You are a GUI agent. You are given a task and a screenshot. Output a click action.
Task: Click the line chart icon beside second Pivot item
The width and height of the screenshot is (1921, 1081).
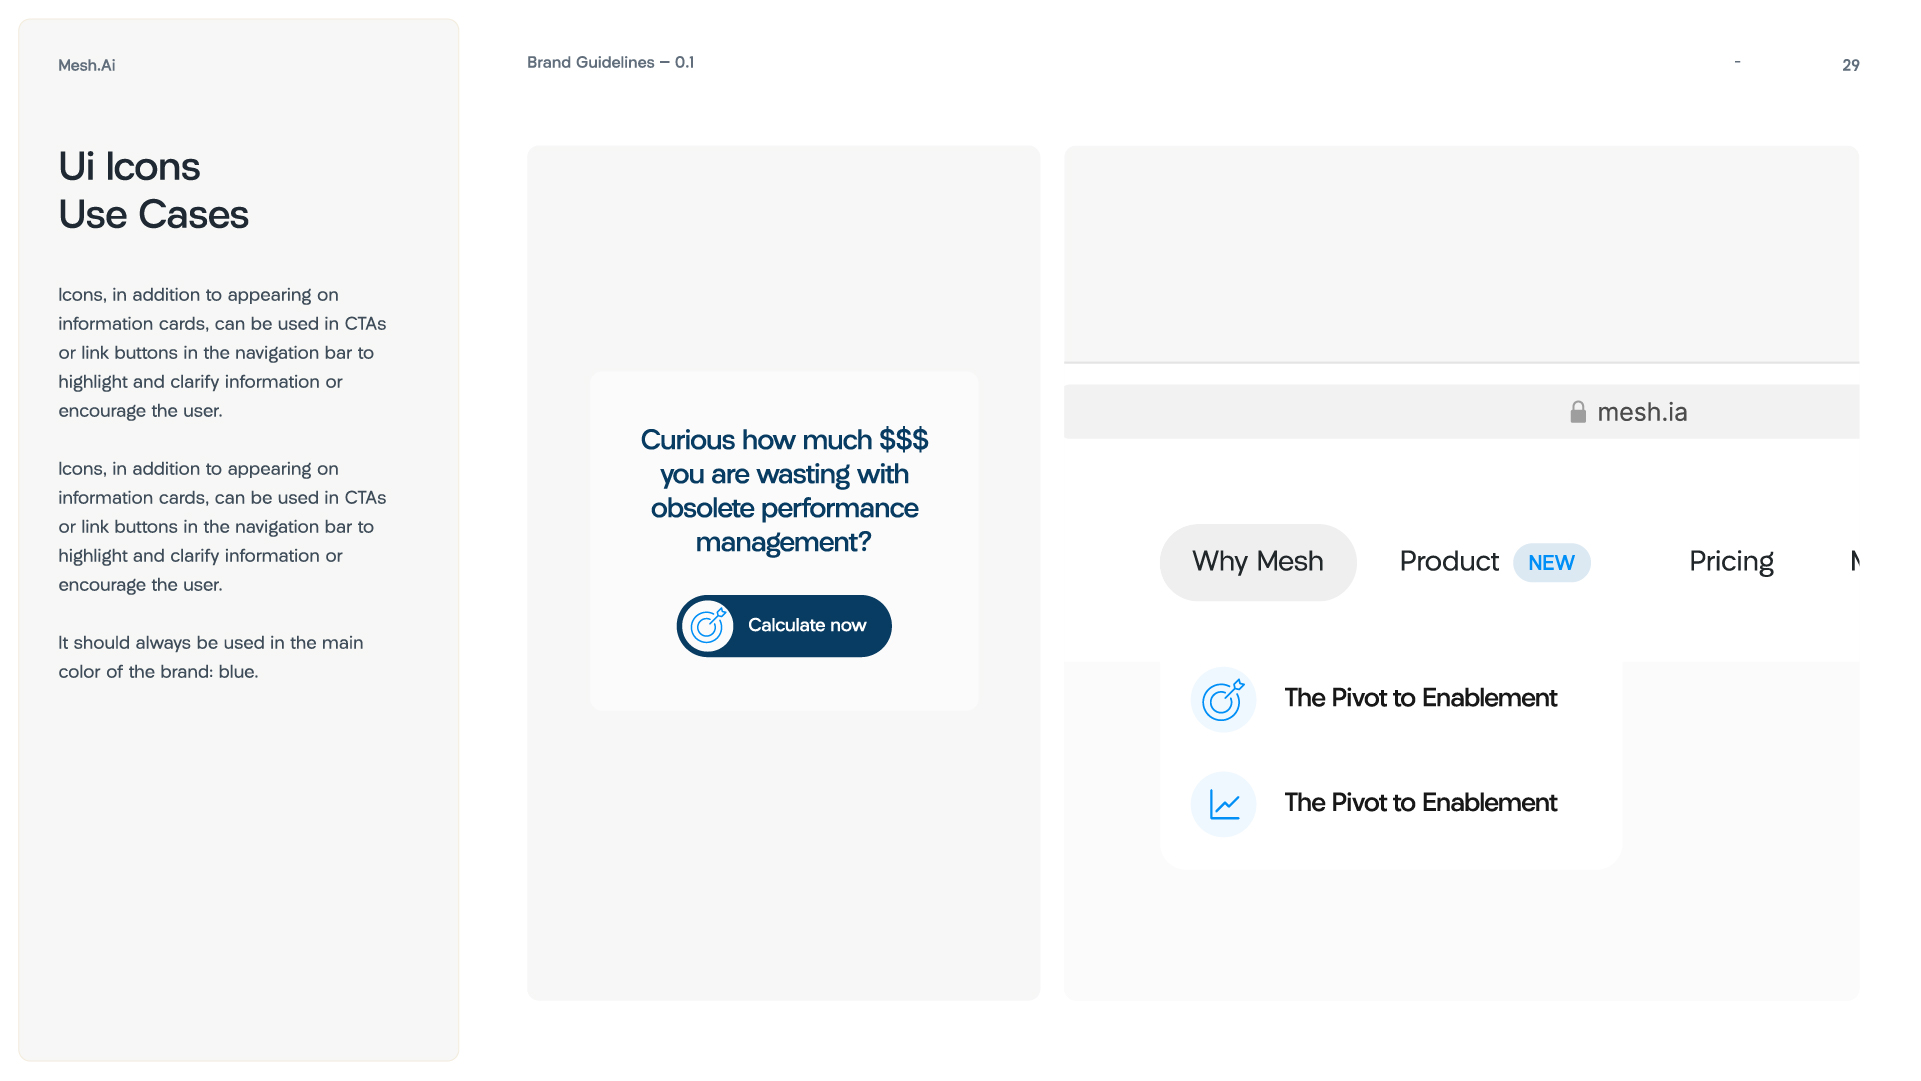(1223, 804)
